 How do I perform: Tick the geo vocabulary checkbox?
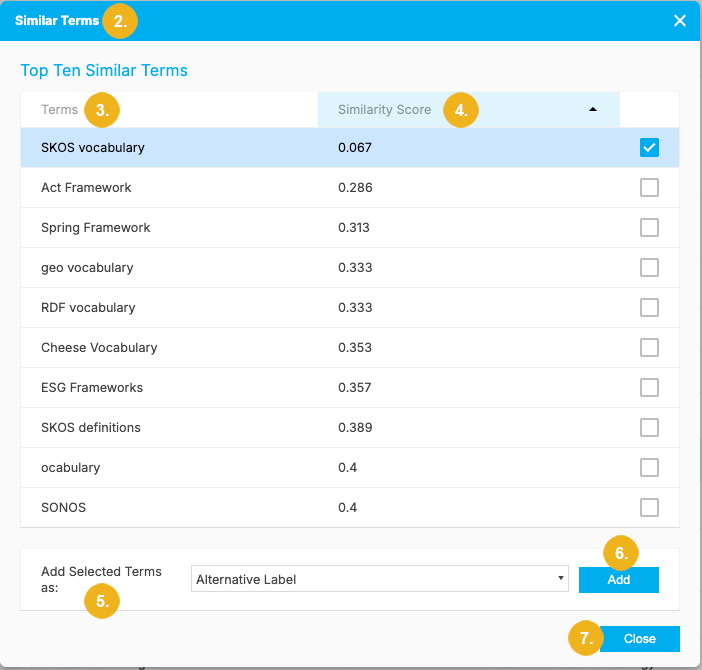649,268
